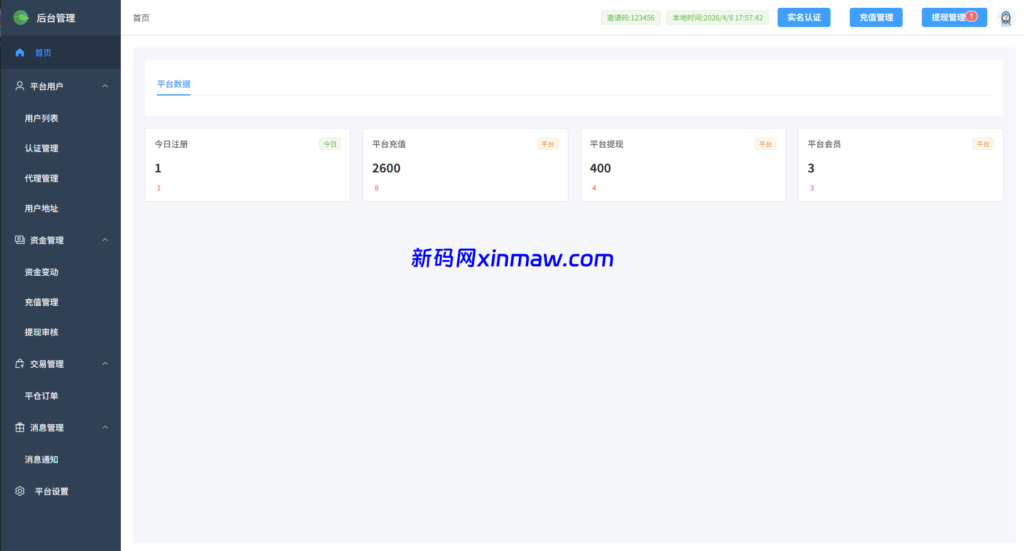This screenshot has width=1024, height=551.
Task: Click the 实名认证 button
Action: point(804,18)
